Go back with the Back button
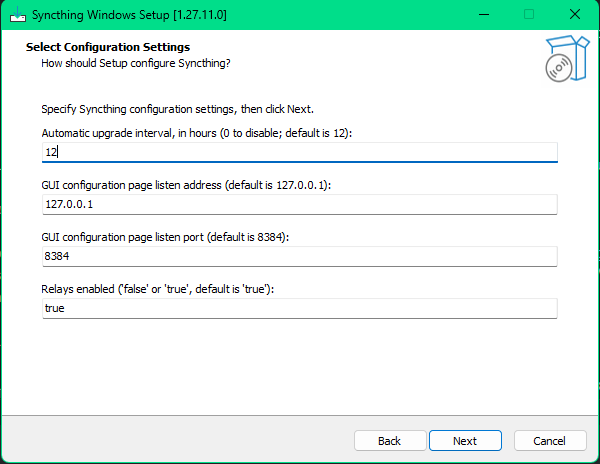The image size is (600, 464). (390, 441)
